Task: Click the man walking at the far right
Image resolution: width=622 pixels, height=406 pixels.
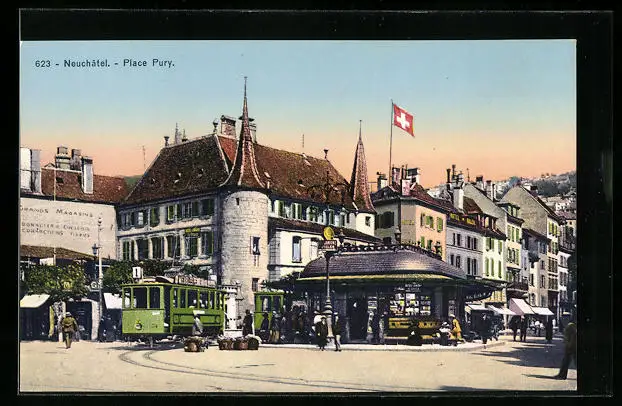Action: click(568, 346)
